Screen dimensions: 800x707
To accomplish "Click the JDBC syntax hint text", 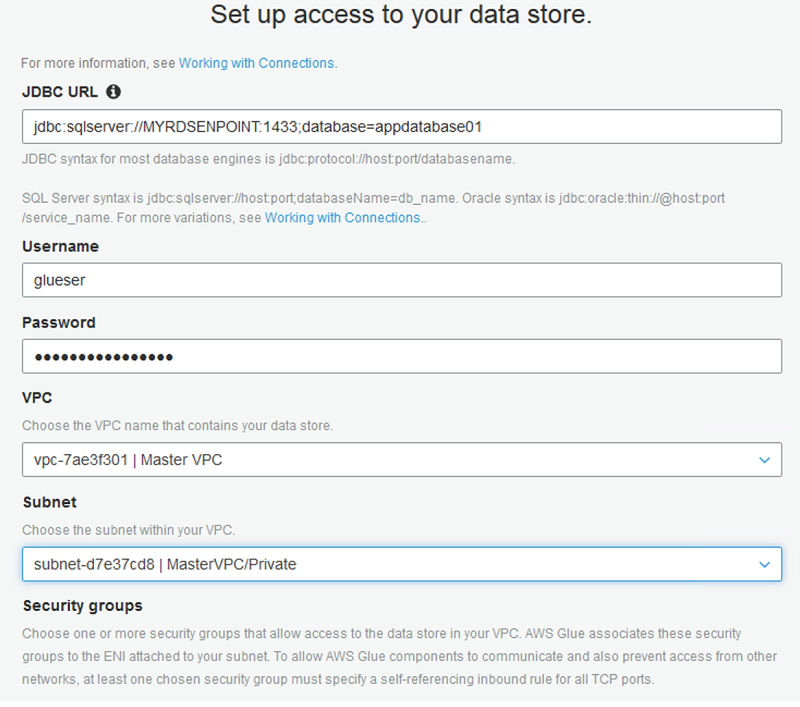I will (x=268, y=159).
